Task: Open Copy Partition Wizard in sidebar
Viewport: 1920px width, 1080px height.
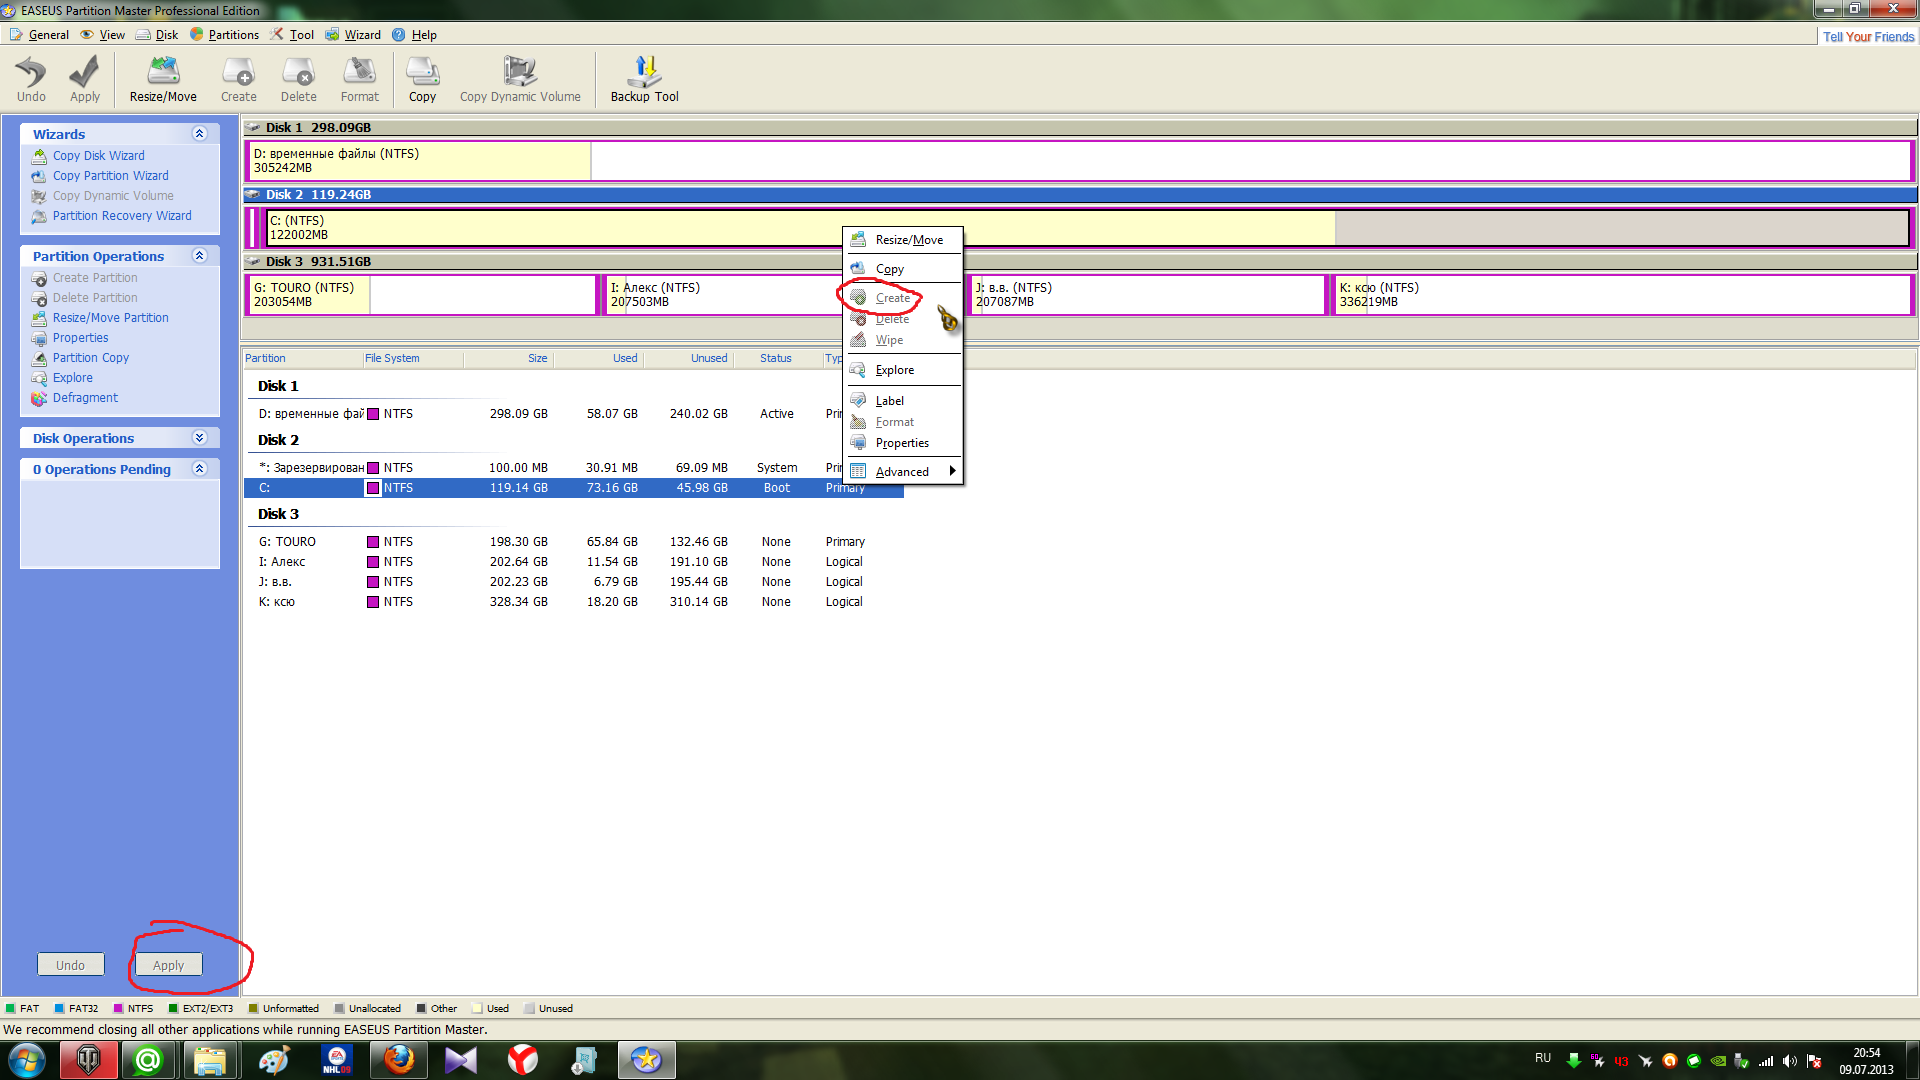Action: coord(110,176)
